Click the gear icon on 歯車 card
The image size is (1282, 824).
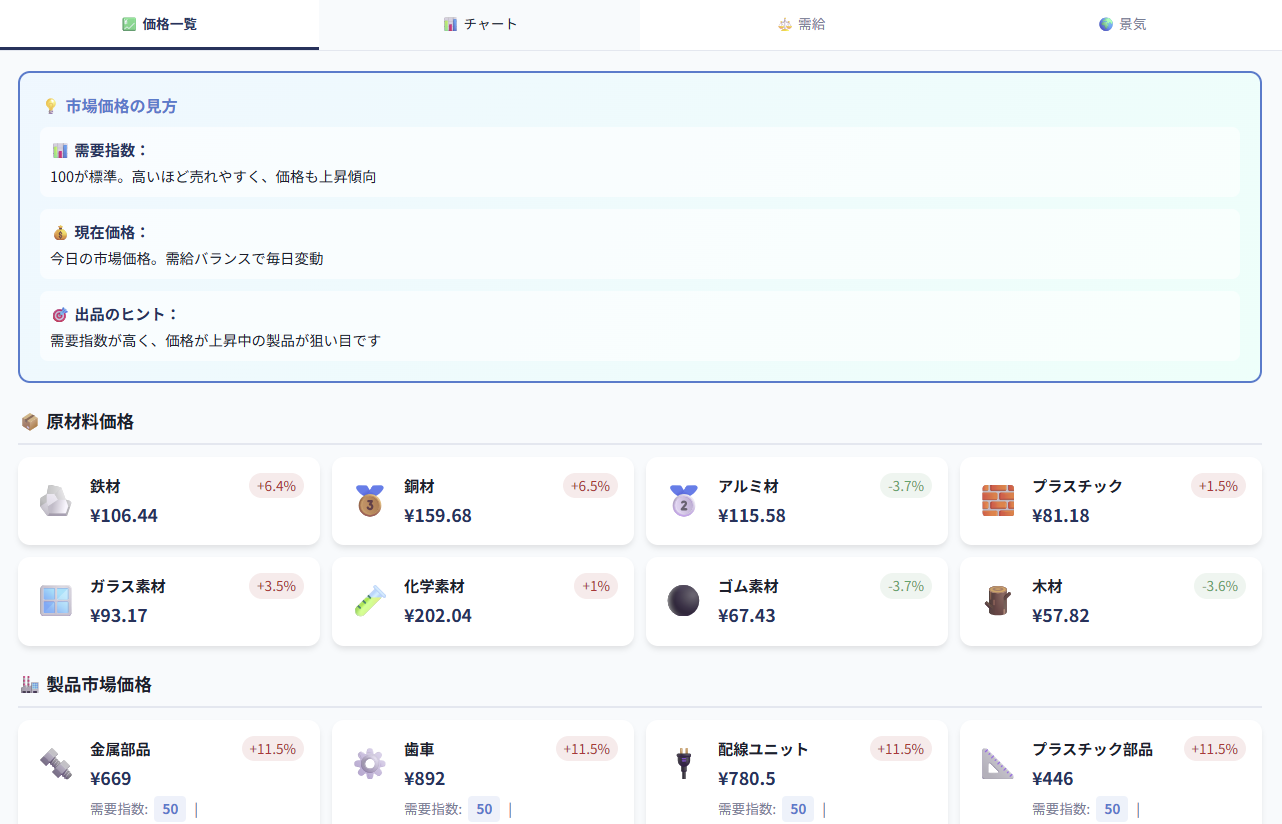click(370, 764)
